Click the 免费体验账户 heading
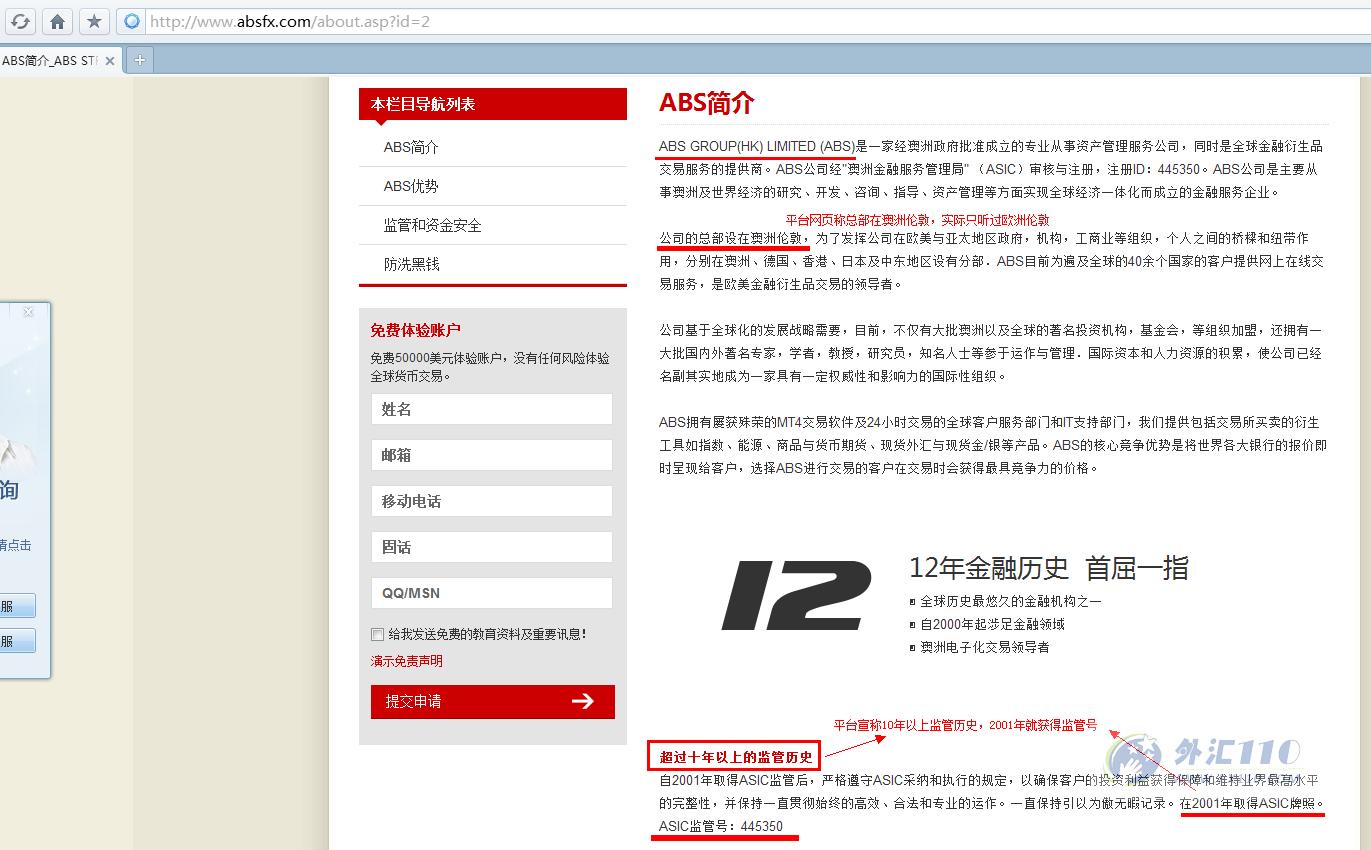The height and width of the screenshot is (850, 1371). (416, 330)
